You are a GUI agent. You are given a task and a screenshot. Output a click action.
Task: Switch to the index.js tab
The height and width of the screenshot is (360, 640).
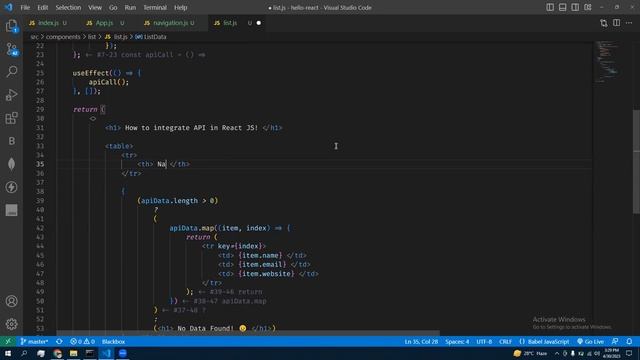coord(47,23)
